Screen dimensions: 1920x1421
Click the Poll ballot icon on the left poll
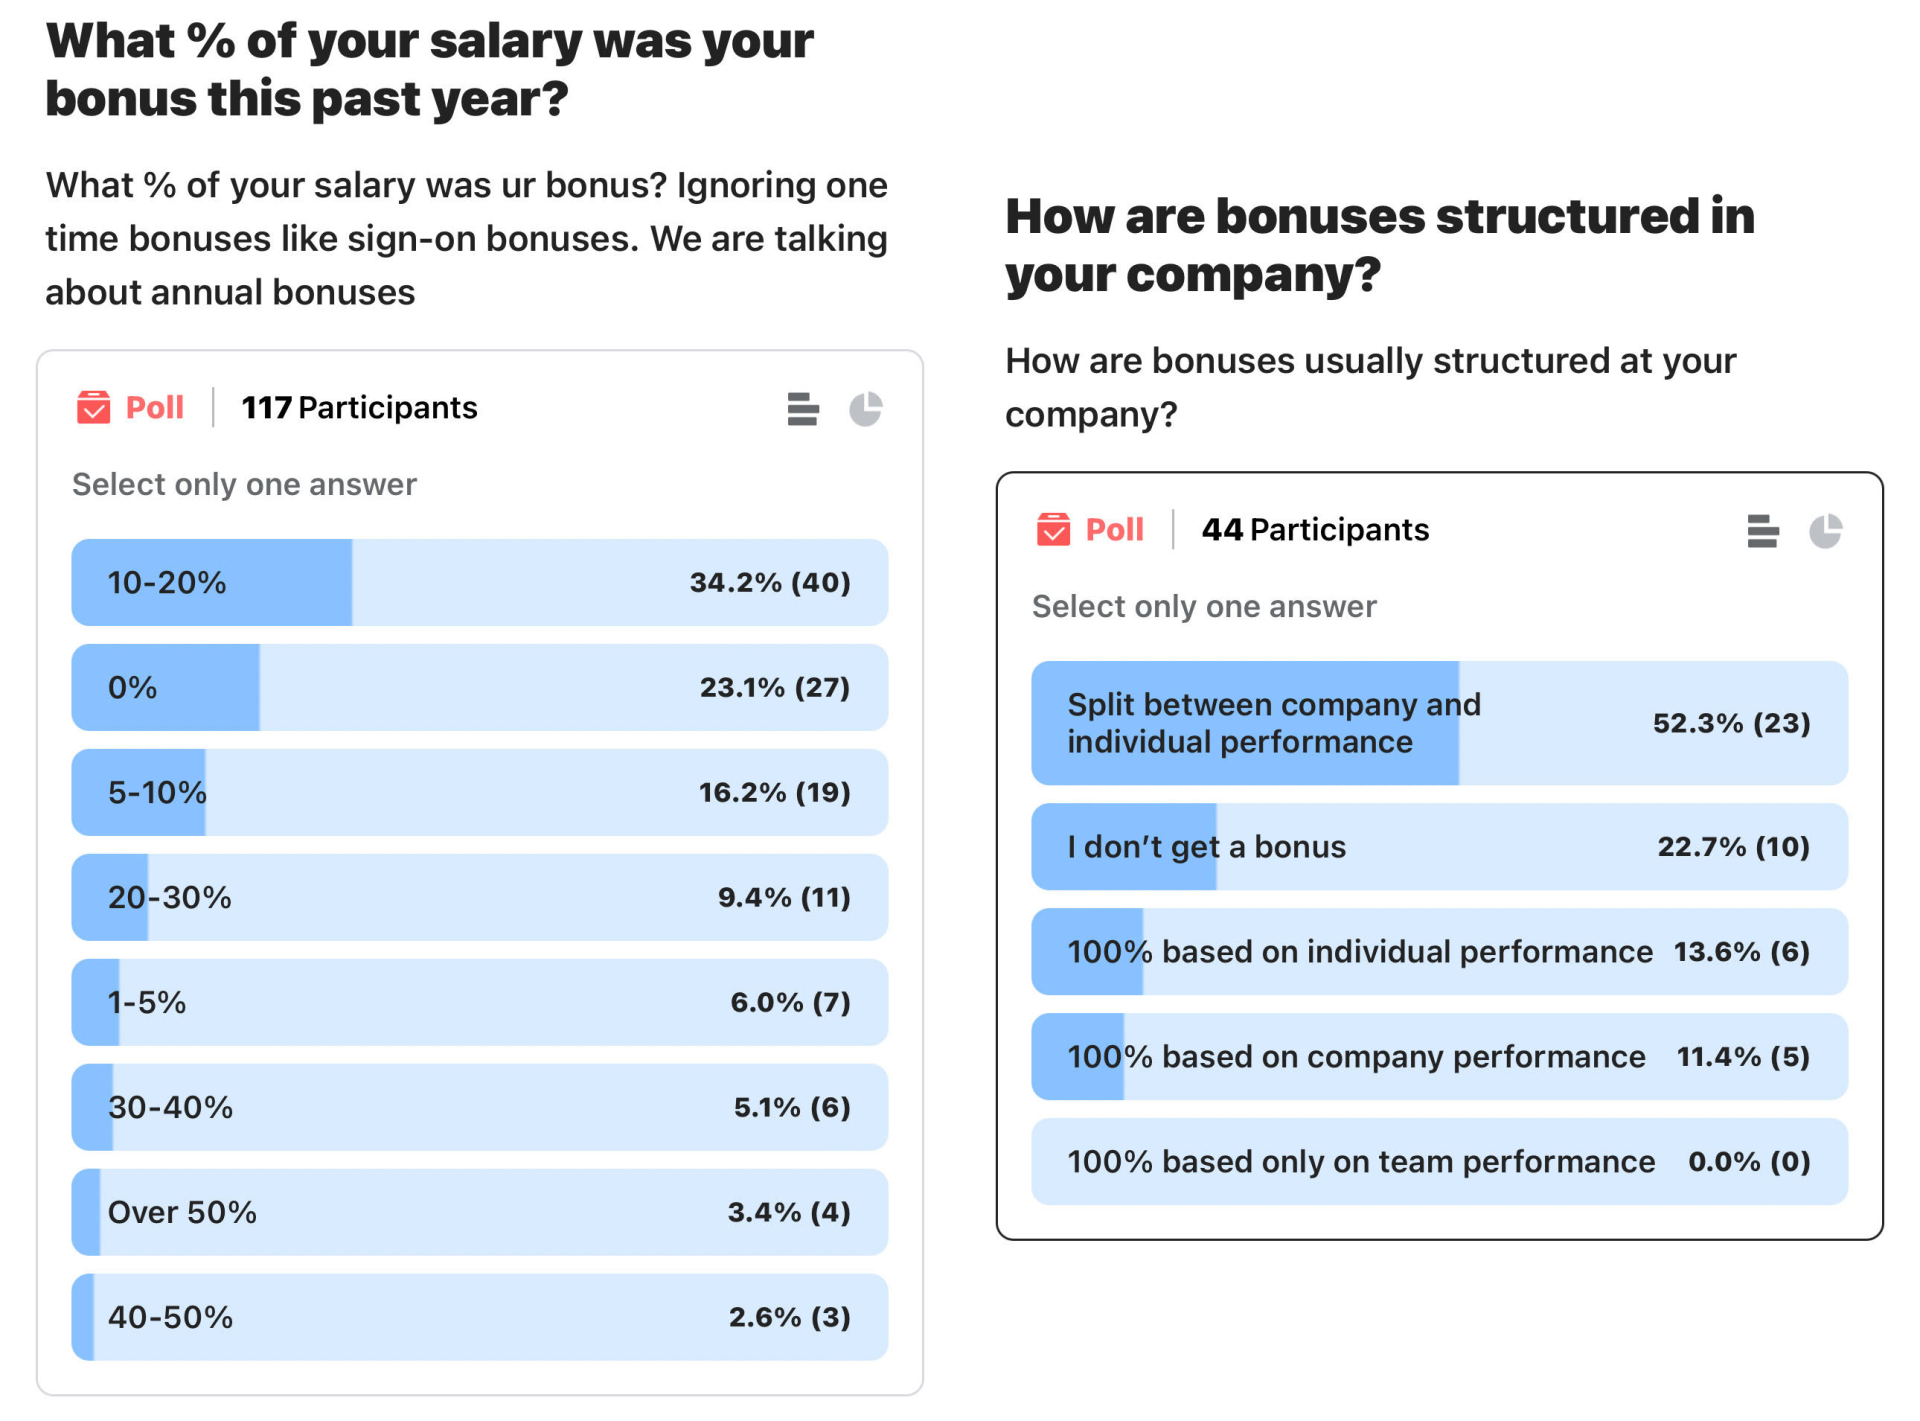click(95, 407)
